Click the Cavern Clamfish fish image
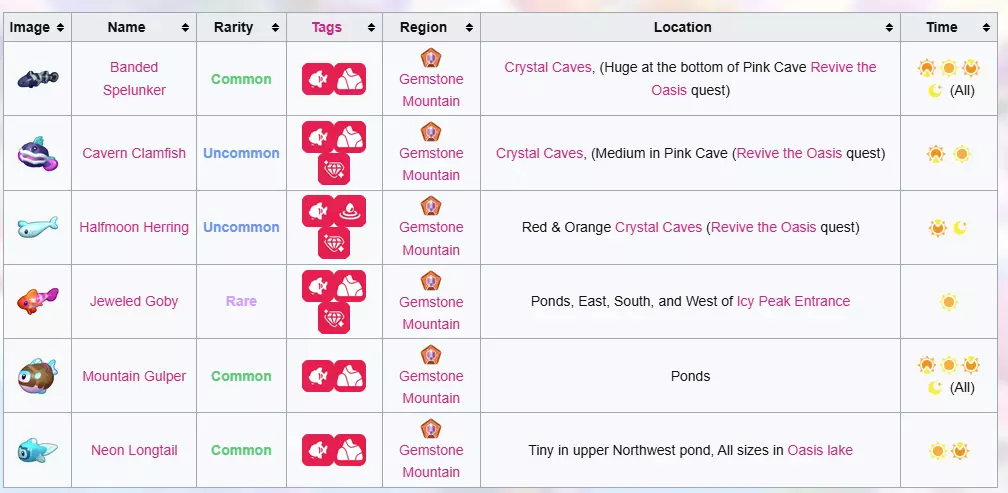 37,153
